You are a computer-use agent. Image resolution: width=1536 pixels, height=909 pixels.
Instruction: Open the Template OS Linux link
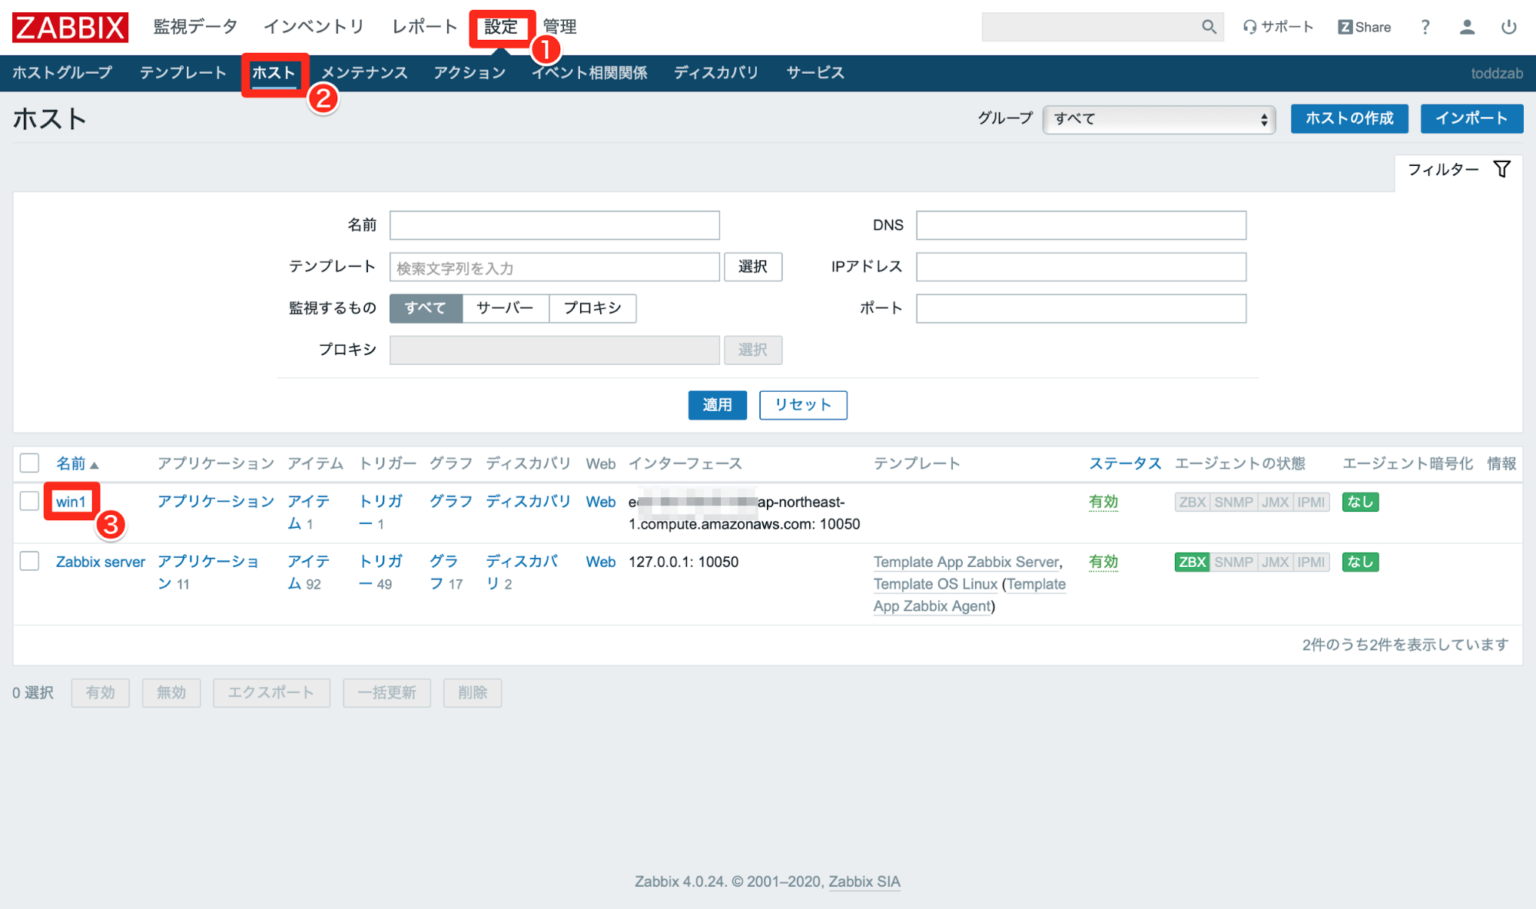pyautogui.click(x=935, y=584)
